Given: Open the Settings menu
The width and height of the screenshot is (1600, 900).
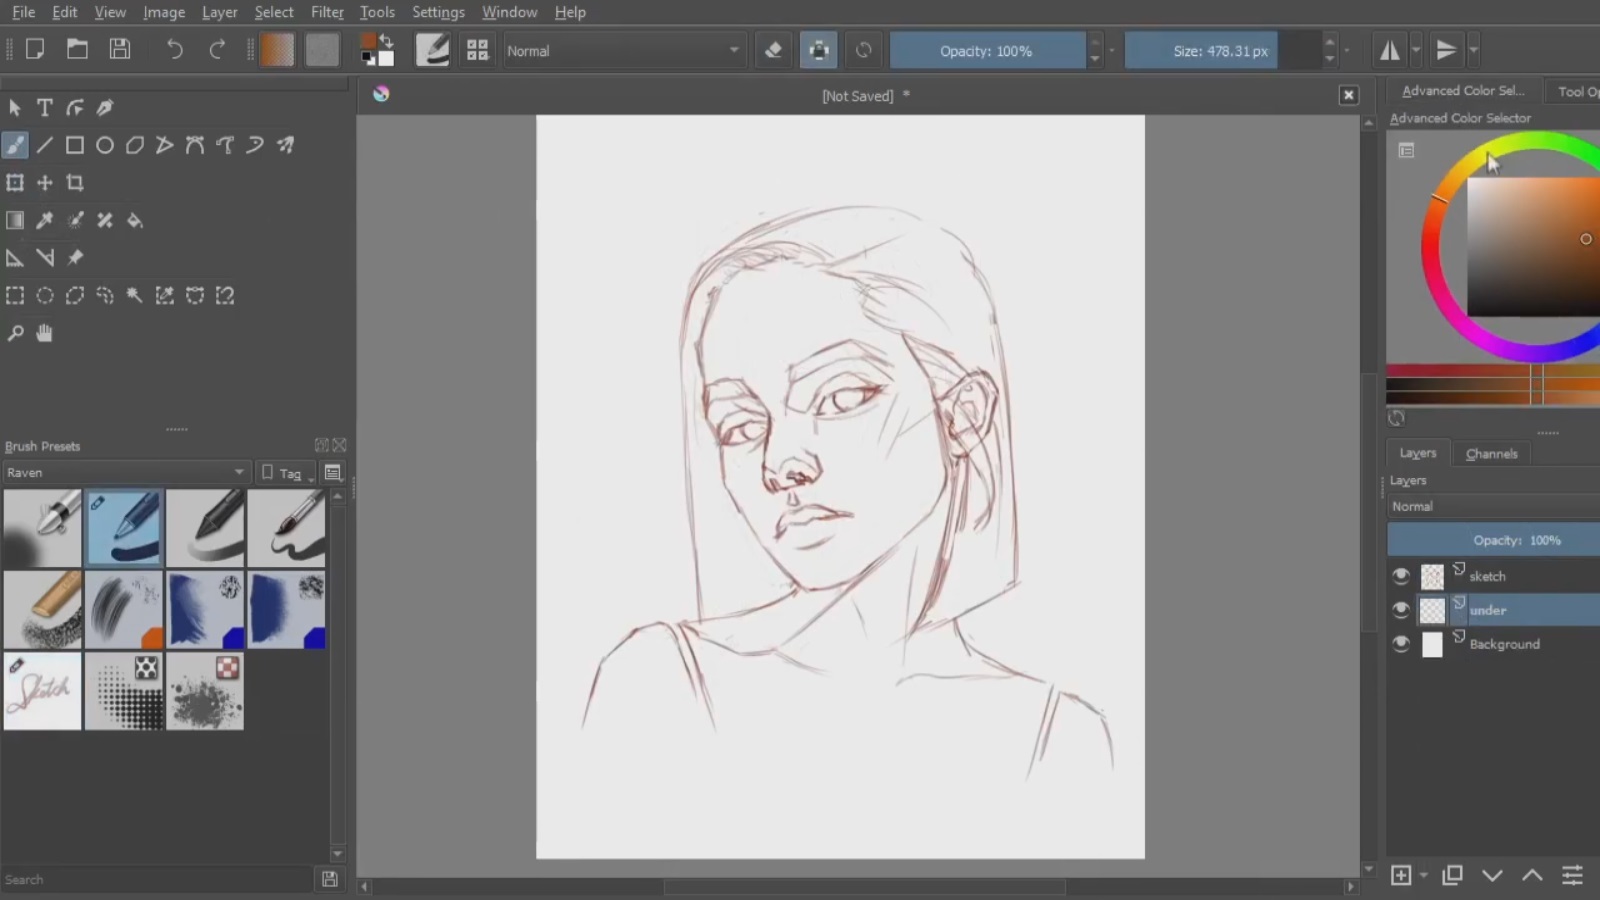Looking at the screenshot, I should [438, 12].
